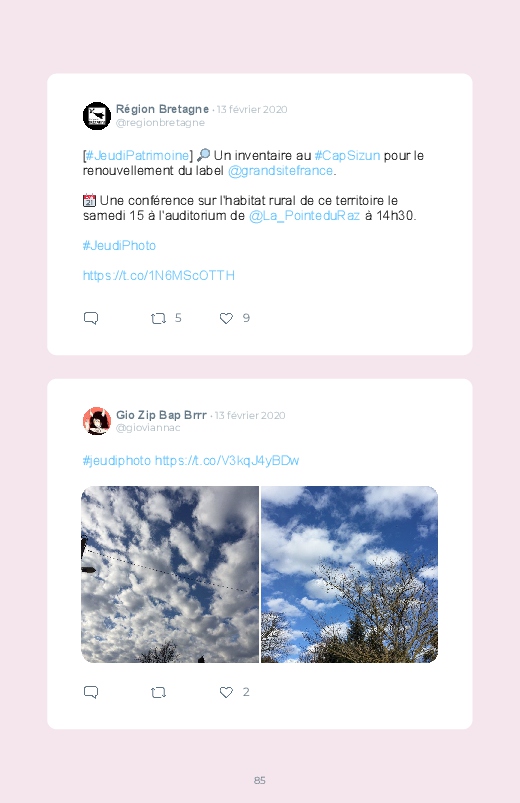Follow the https://t.co/1N6MScOTTH link

[x=159, y=276]
